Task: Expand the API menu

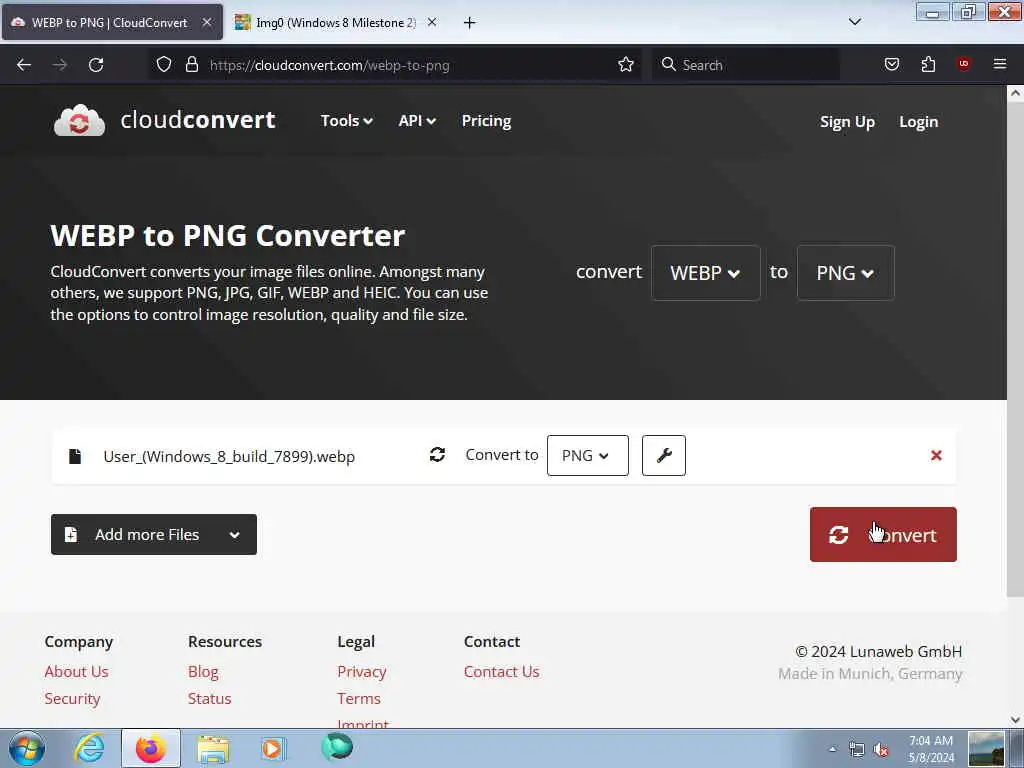Action: click(417, 121)
